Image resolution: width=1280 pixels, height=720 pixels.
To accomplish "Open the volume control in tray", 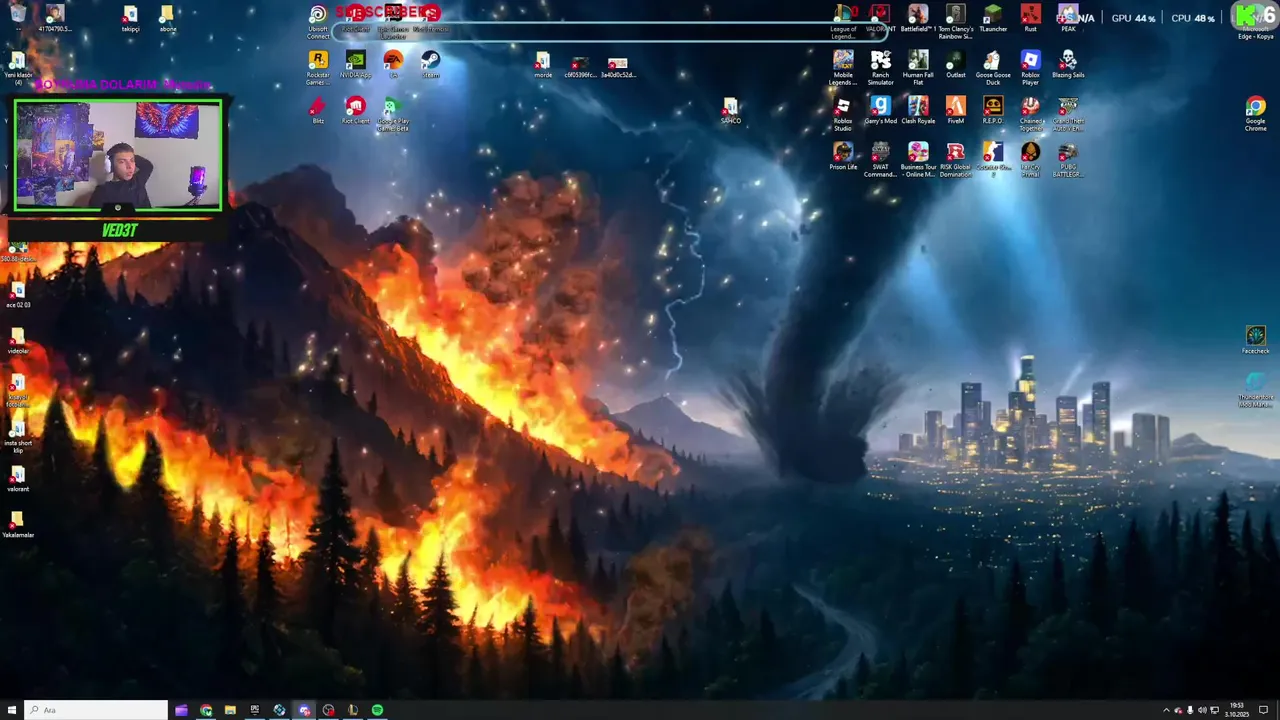I will pyautogui.click(x=1202, y=710).
